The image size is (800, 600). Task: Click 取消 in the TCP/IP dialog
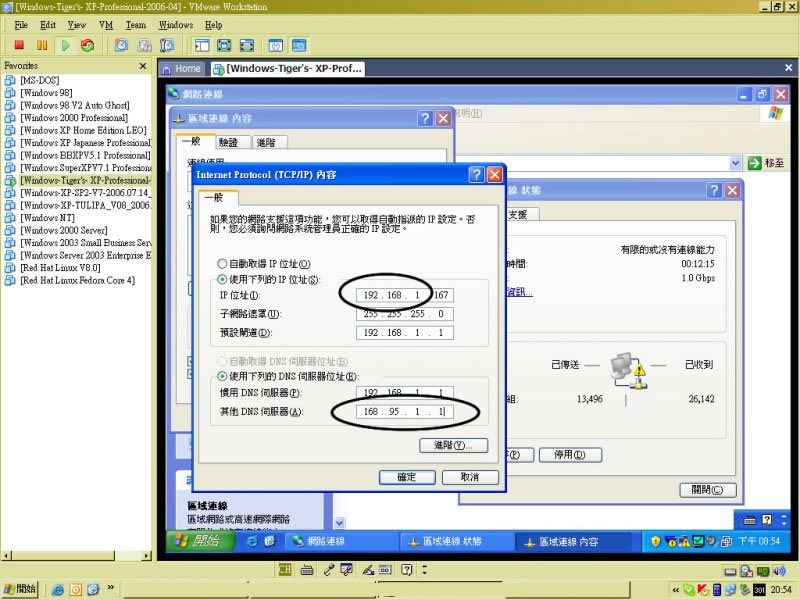470,477
